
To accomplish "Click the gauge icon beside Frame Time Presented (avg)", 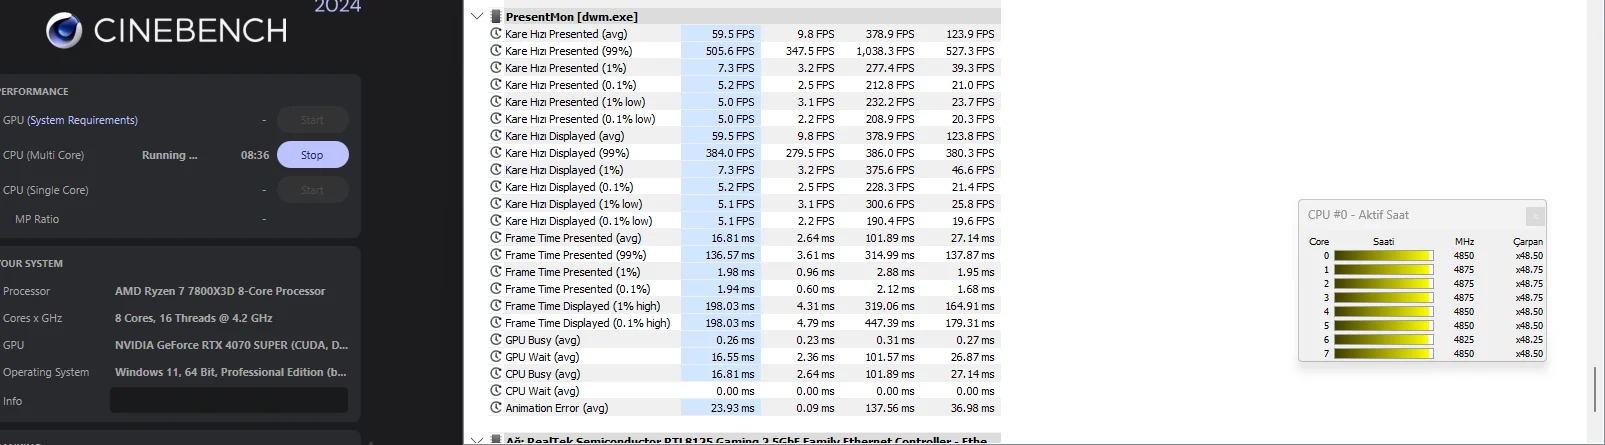I will click(496, 238).
